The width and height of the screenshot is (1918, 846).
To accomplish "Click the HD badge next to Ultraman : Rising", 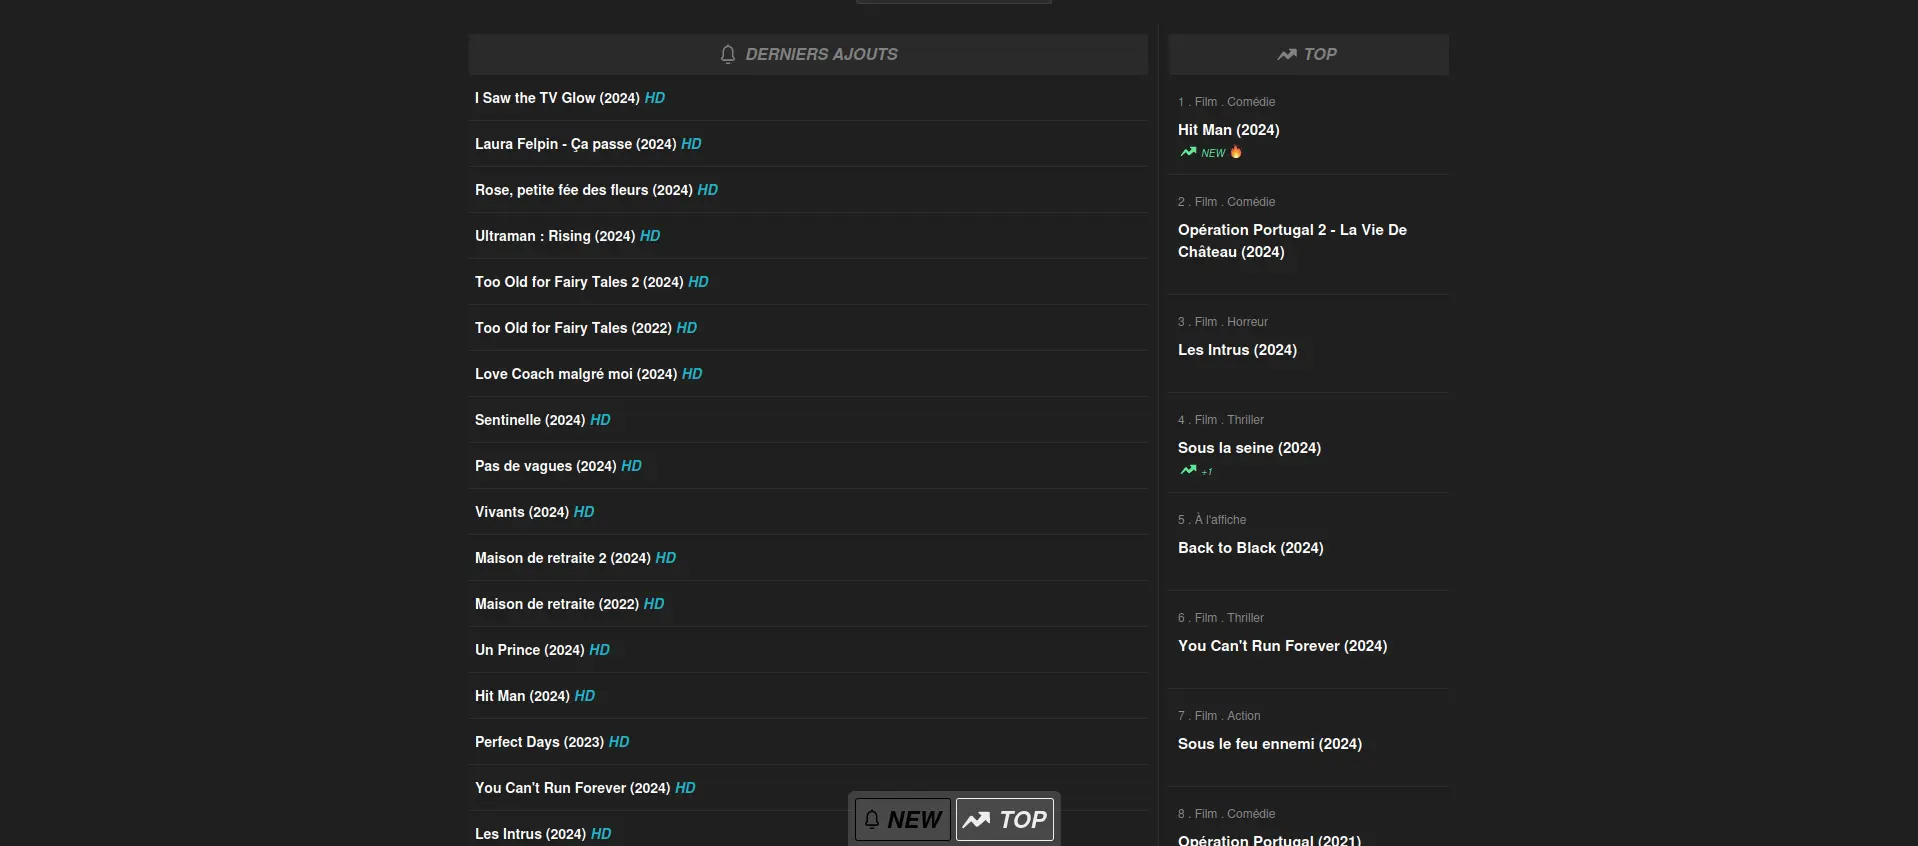I will click(650, 236).
